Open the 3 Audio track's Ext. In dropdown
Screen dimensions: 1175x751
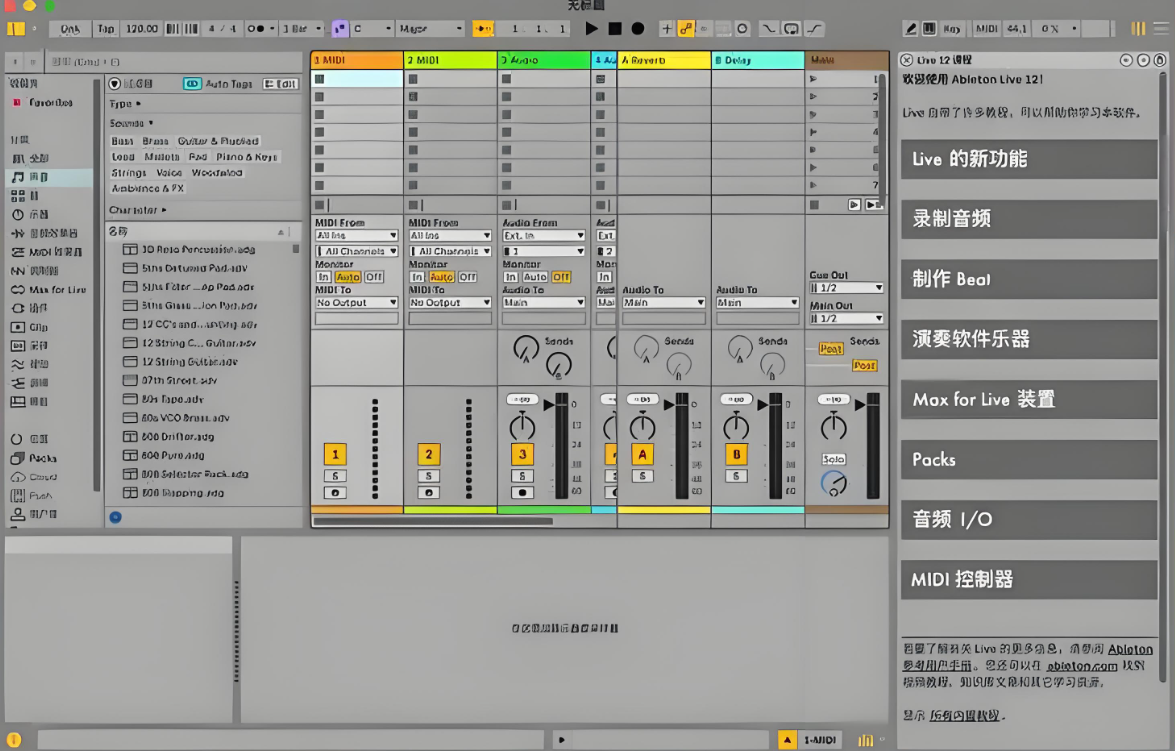pos(543,235)
